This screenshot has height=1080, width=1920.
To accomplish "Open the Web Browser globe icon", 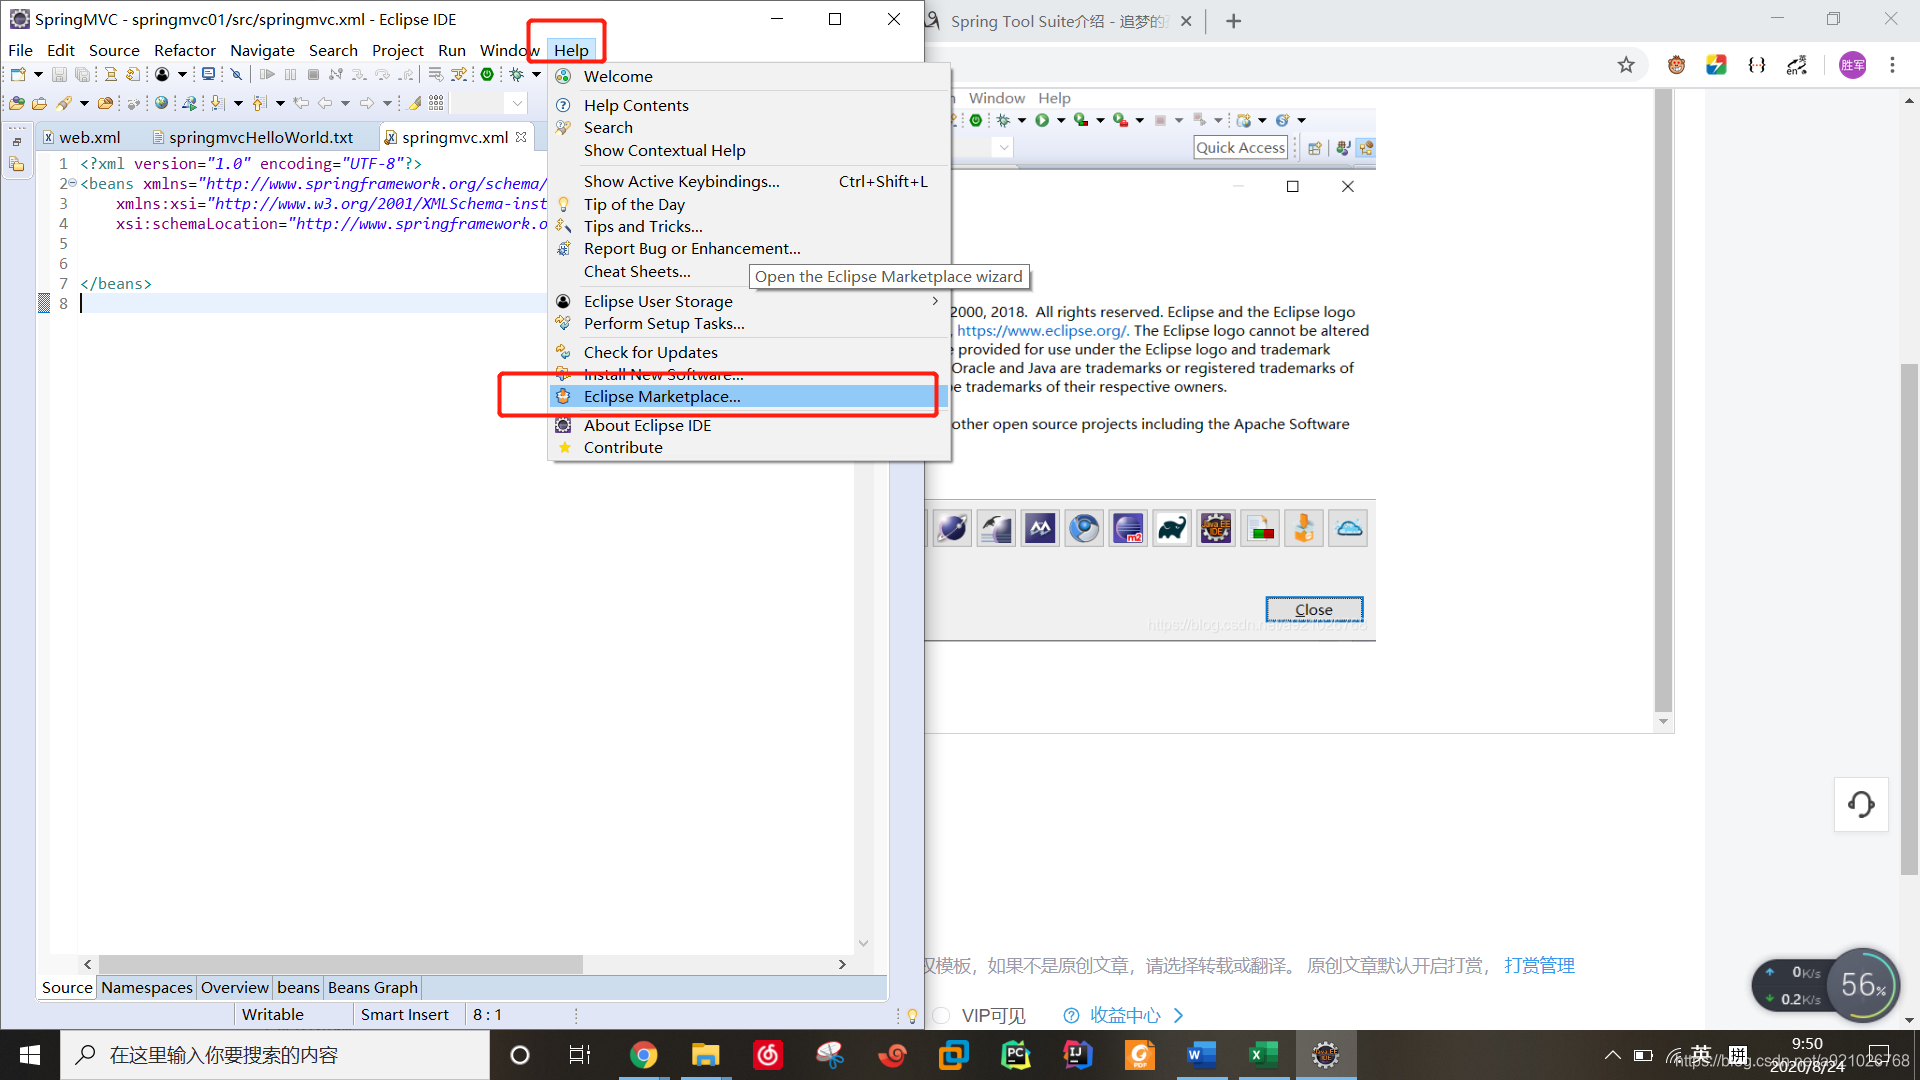I will tap(161, 103).
